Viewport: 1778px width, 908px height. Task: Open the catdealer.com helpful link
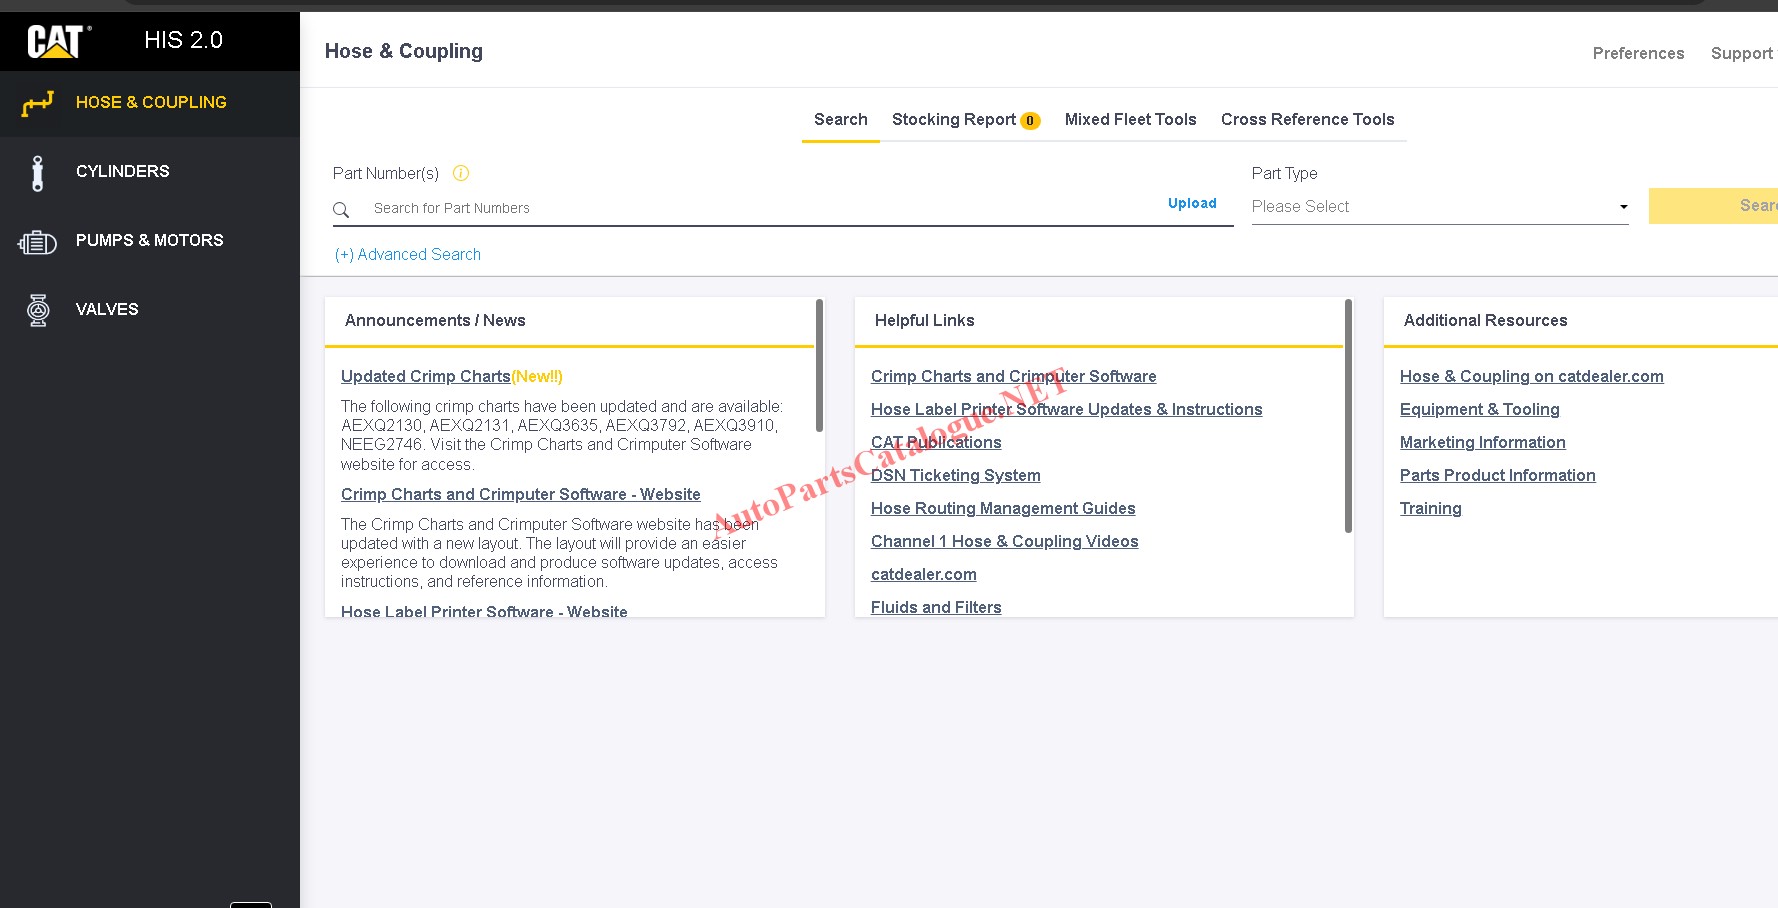(x=923, y=574)
